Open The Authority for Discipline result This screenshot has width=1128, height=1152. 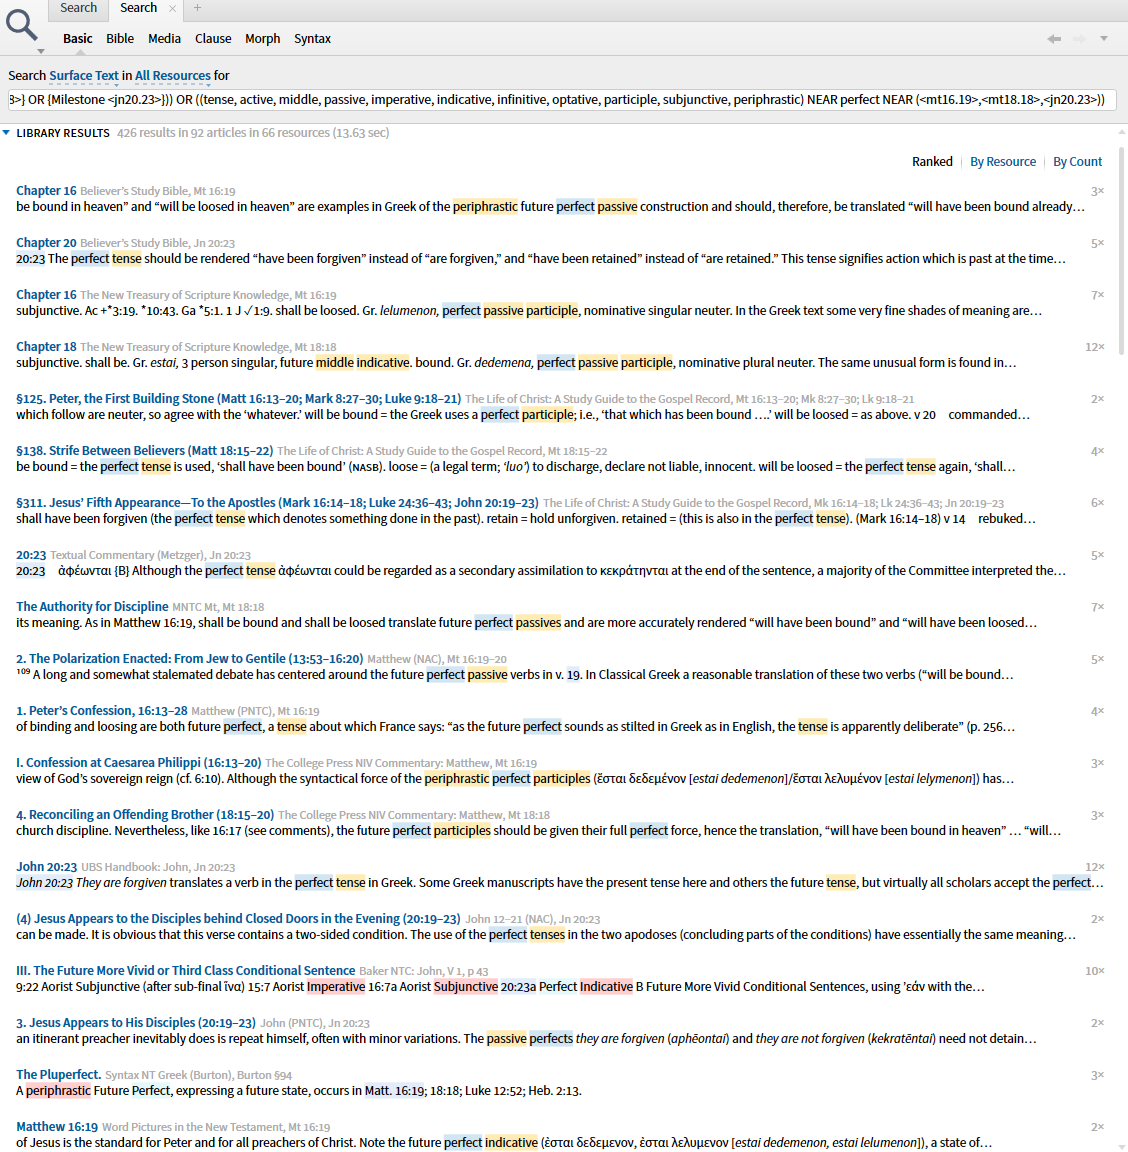[x=92, y=607]
